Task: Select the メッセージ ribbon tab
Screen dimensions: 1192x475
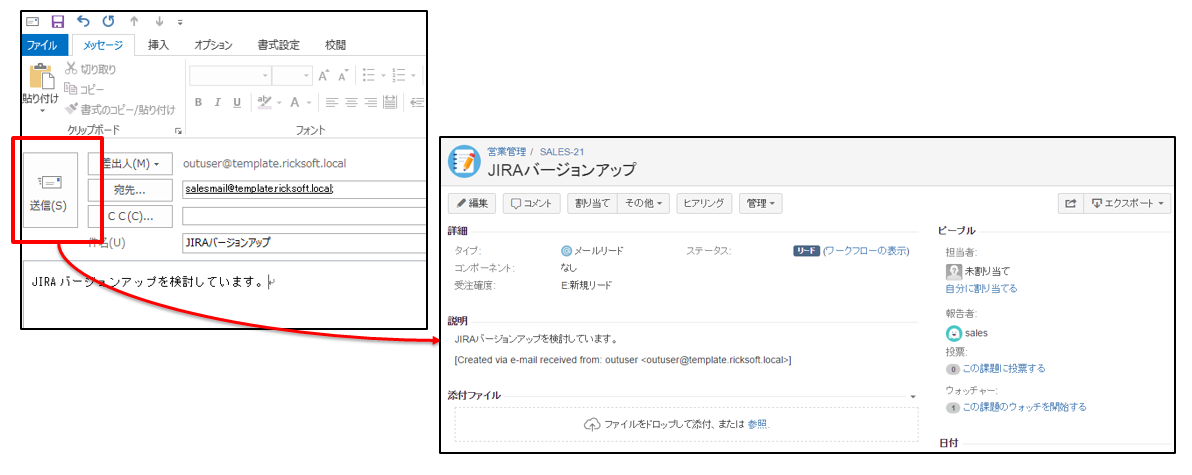Action: point(103,45)
